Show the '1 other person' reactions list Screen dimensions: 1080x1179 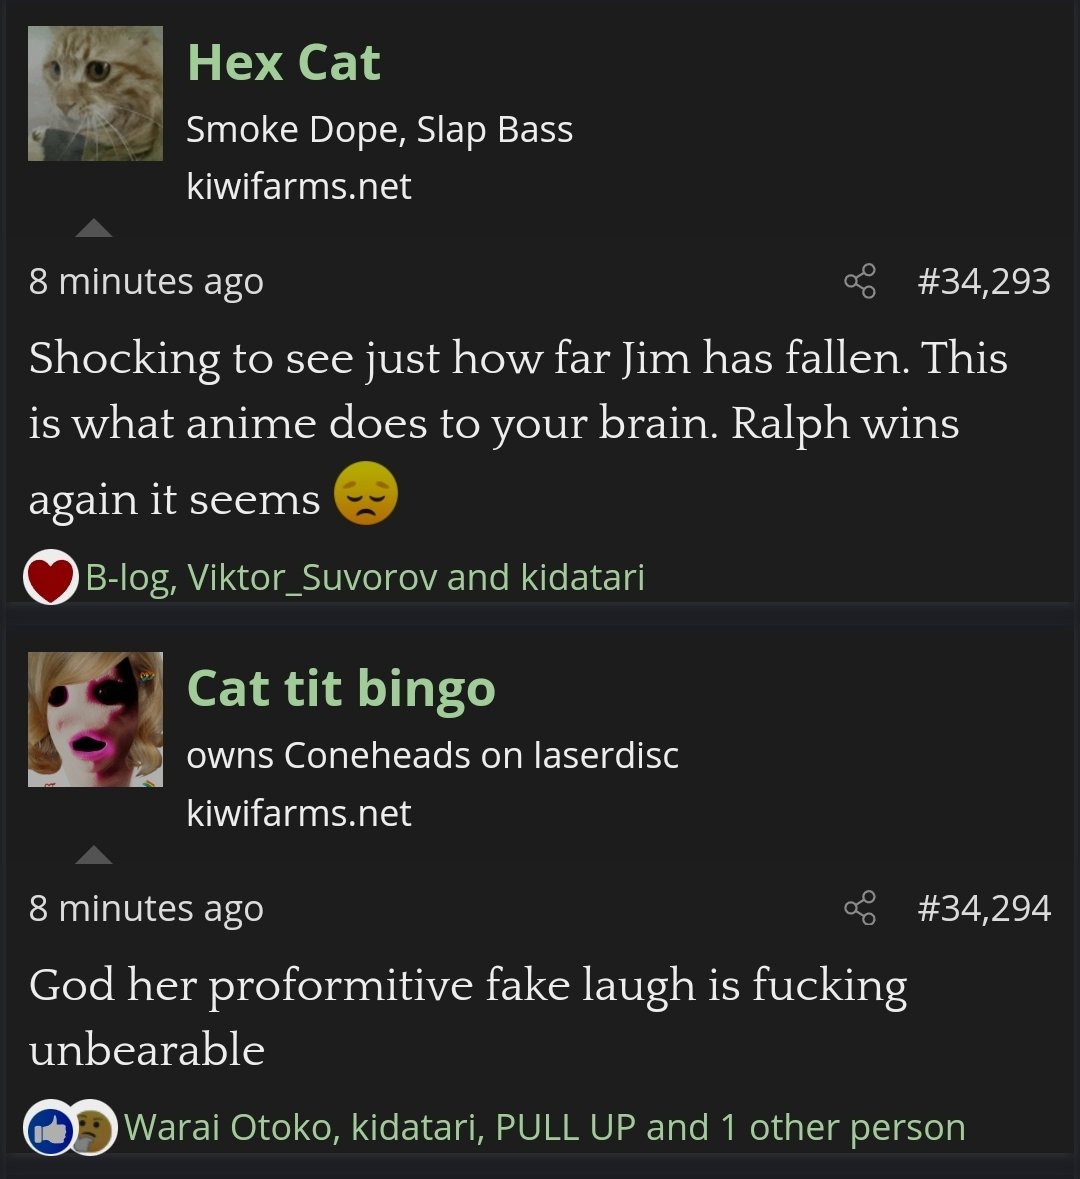[x=842, y=1128]
